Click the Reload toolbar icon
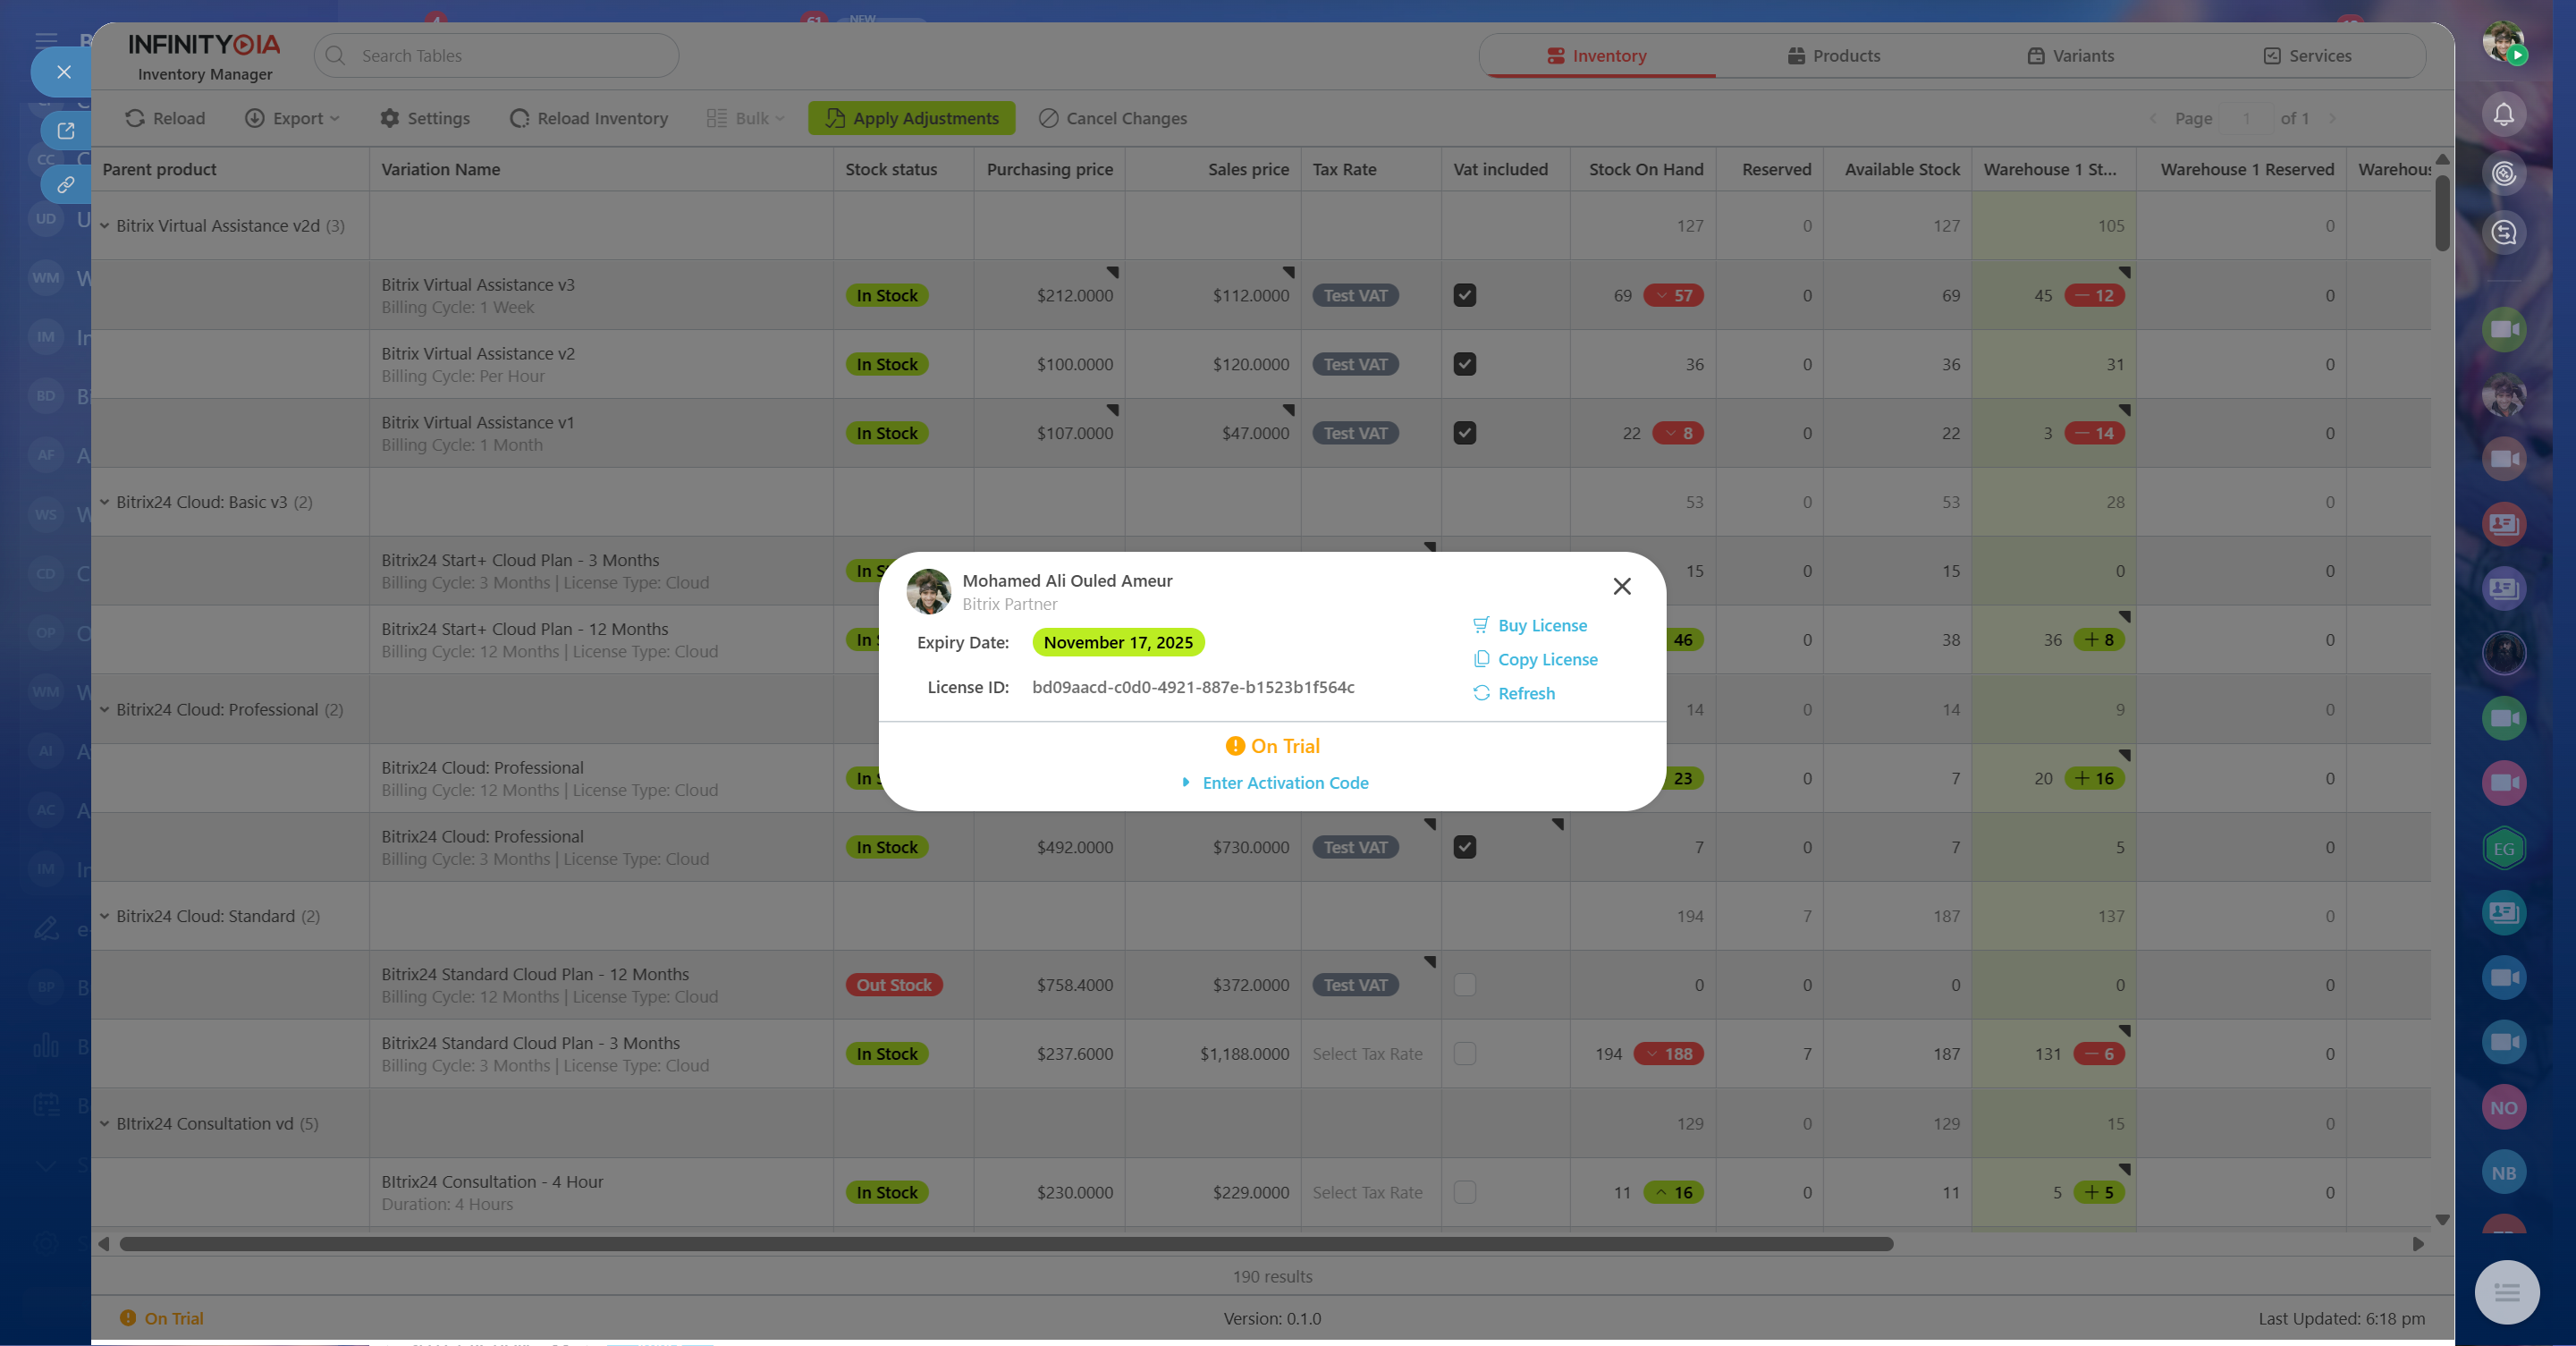Viewport: 2576px width, 1346px height. (135, 118)
